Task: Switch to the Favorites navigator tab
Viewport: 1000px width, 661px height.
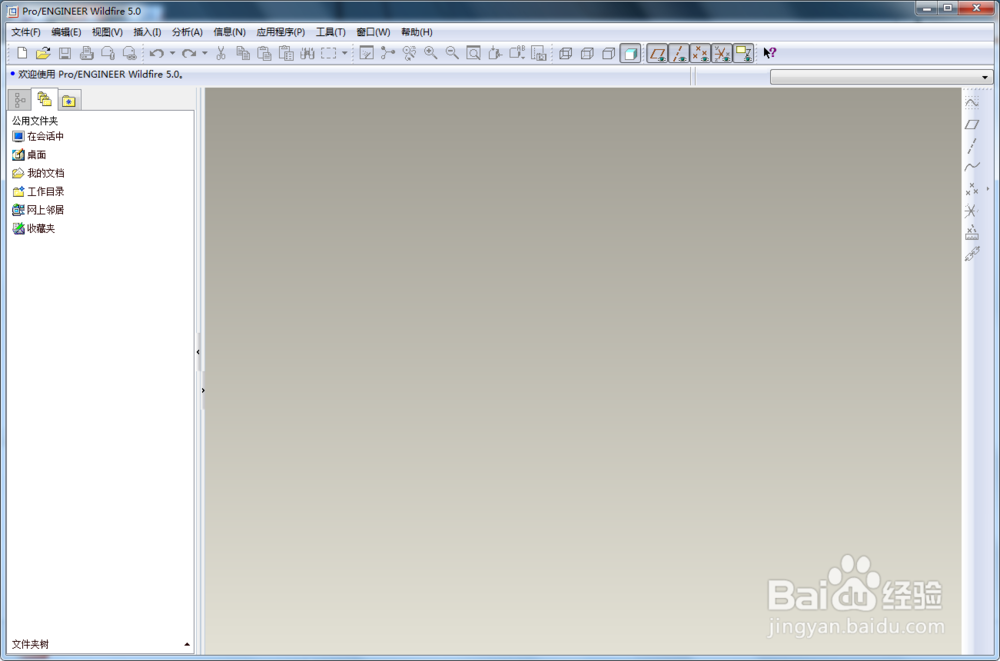Action: point(68,101)
